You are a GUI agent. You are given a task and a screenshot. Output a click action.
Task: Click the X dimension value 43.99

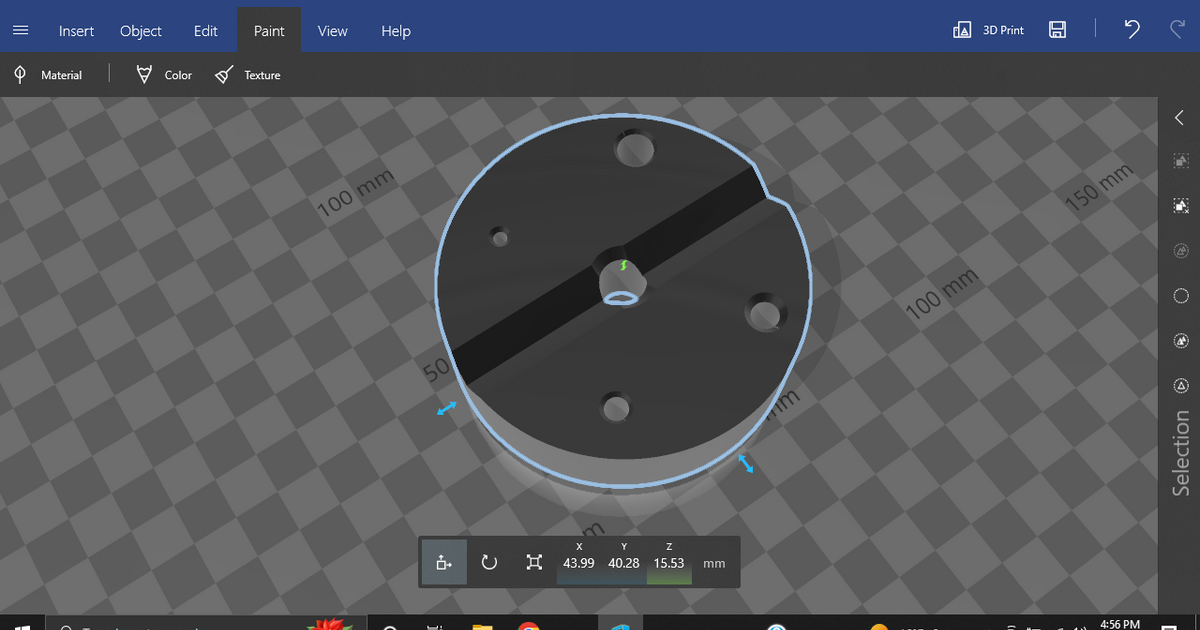[x=579, y=563]
